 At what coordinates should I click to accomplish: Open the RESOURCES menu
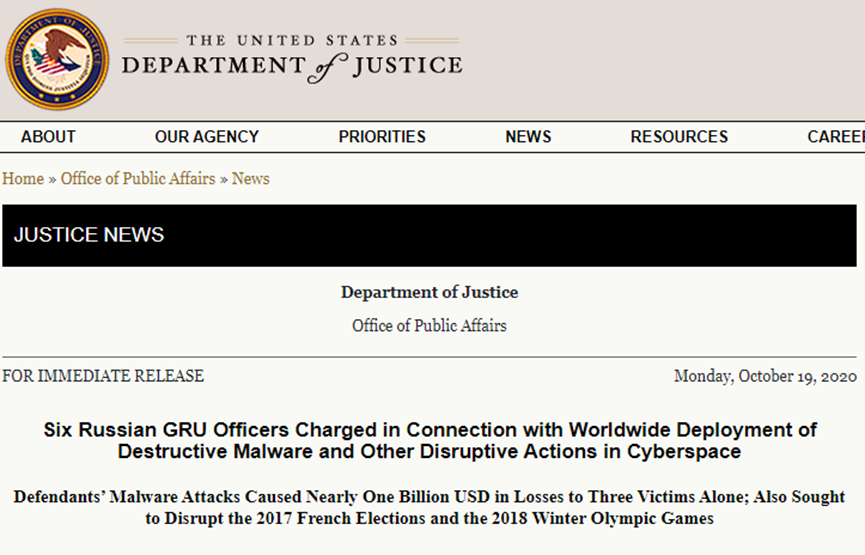pos(679,137)
